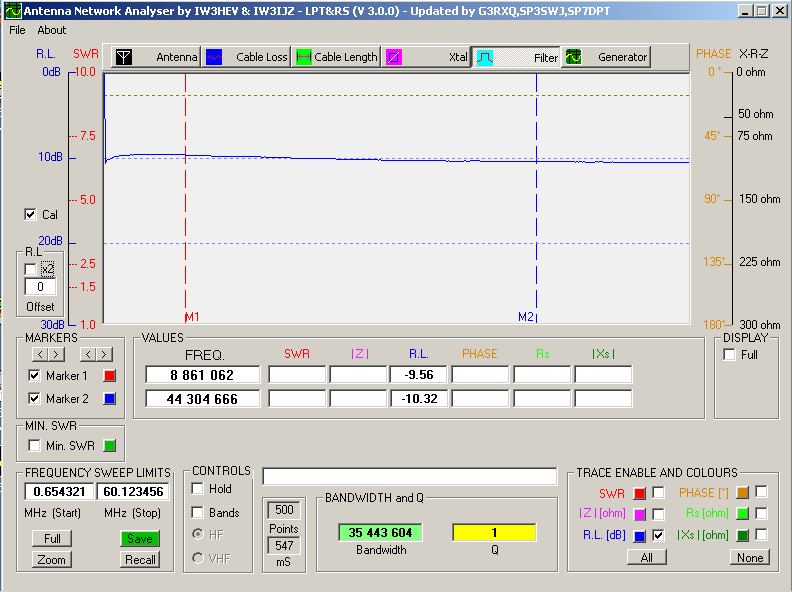Move Marker 1 left with arrow

[41, 354]
